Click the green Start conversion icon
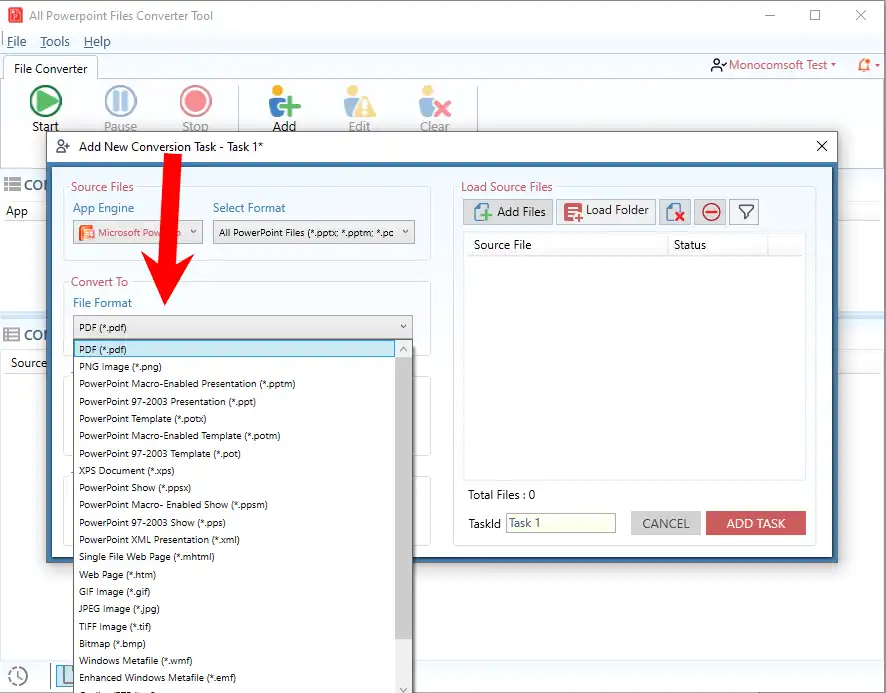 (45, 101)
